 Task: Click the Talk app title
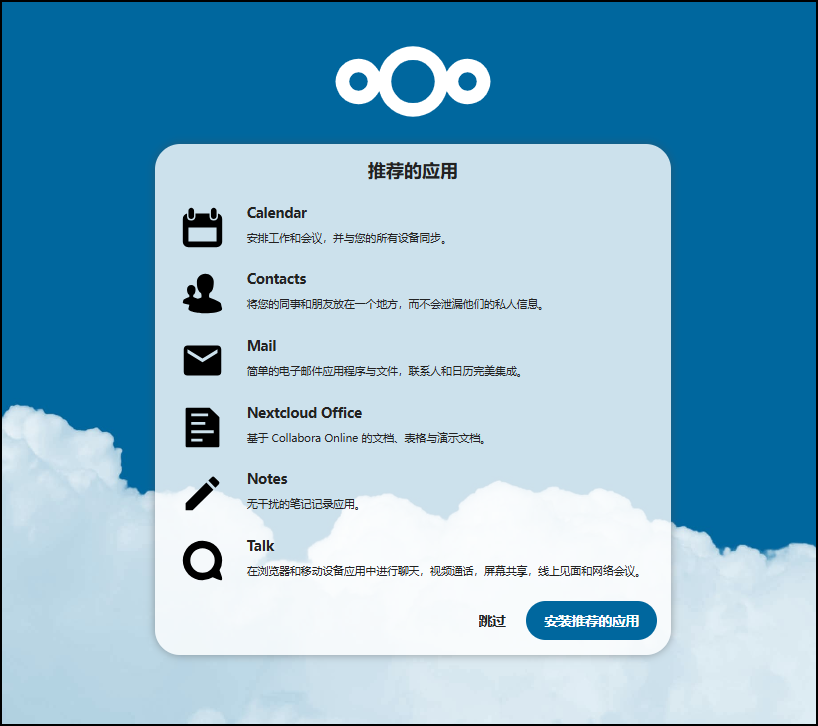(260, 546)
